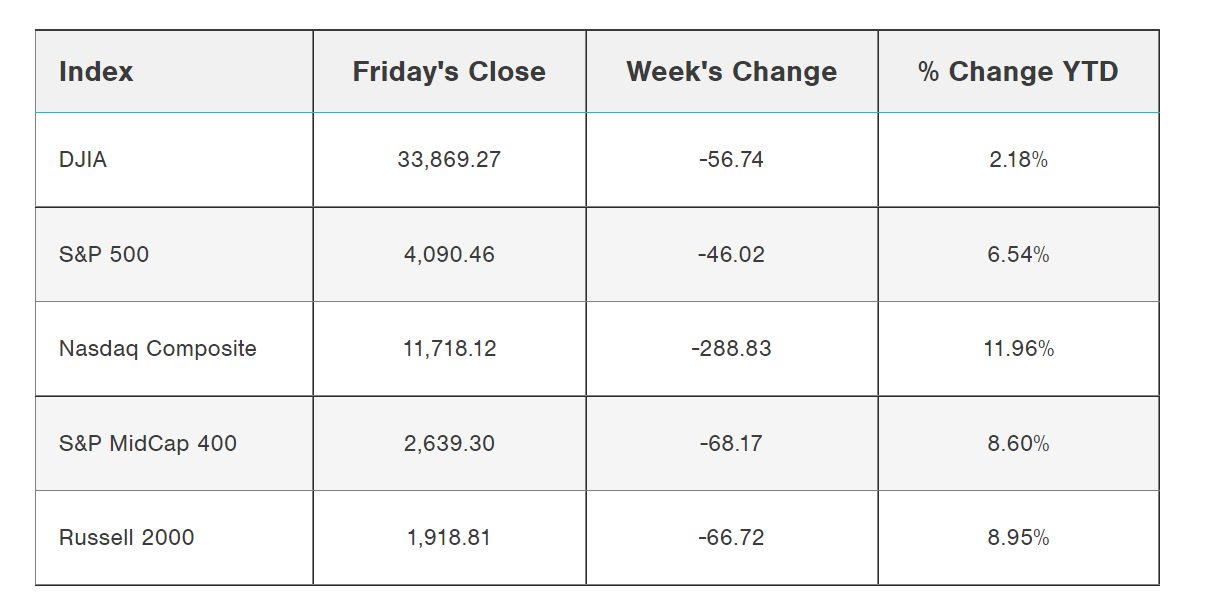Click Nasdaq week's change -288.83
The height and width of the screenshot is (606, 1208).
(732, 348)
